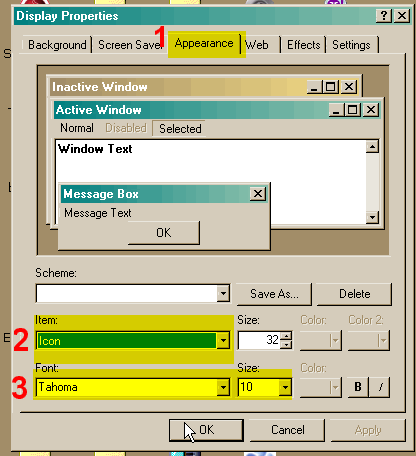Open the Item dropdown showing Icon
The width and height of the screenshot is (416, 456).
[223, 341]
